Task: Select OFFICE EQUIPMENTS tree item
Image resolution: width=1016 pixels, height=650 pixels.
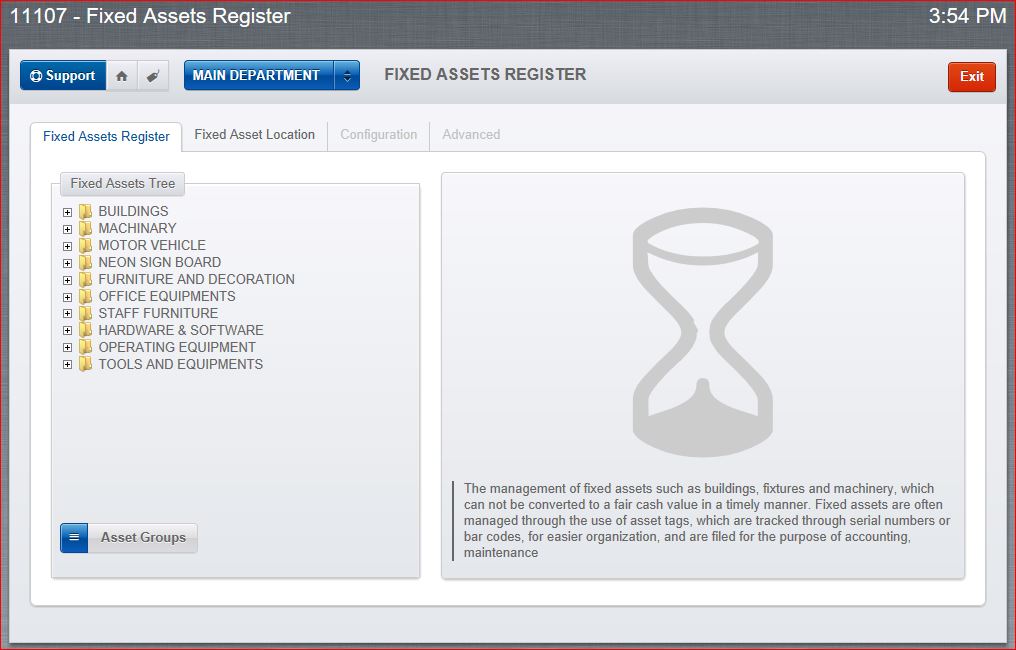Action: pyautogui.click(x=167, y=296)
